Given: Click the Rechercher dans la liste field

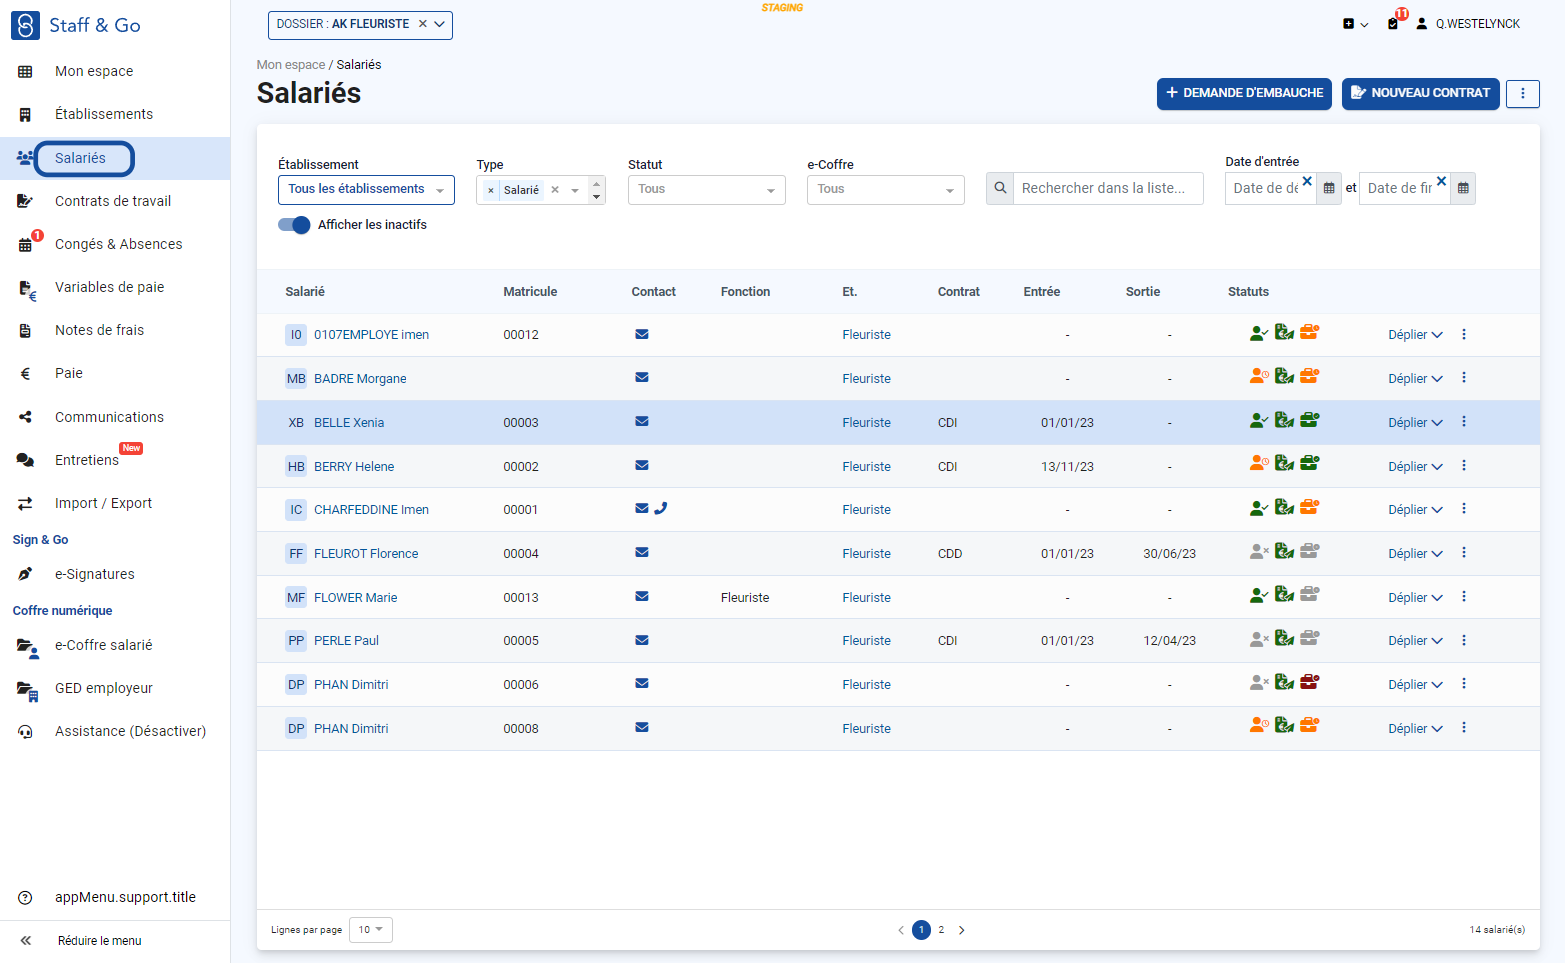Looking at the screenshot, I should (1108, 188).
